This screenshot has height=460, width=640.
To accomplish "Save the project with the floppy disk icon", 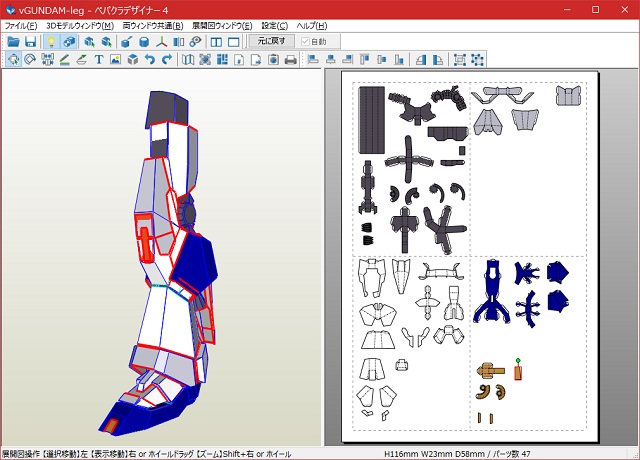I will click(31, 42).
